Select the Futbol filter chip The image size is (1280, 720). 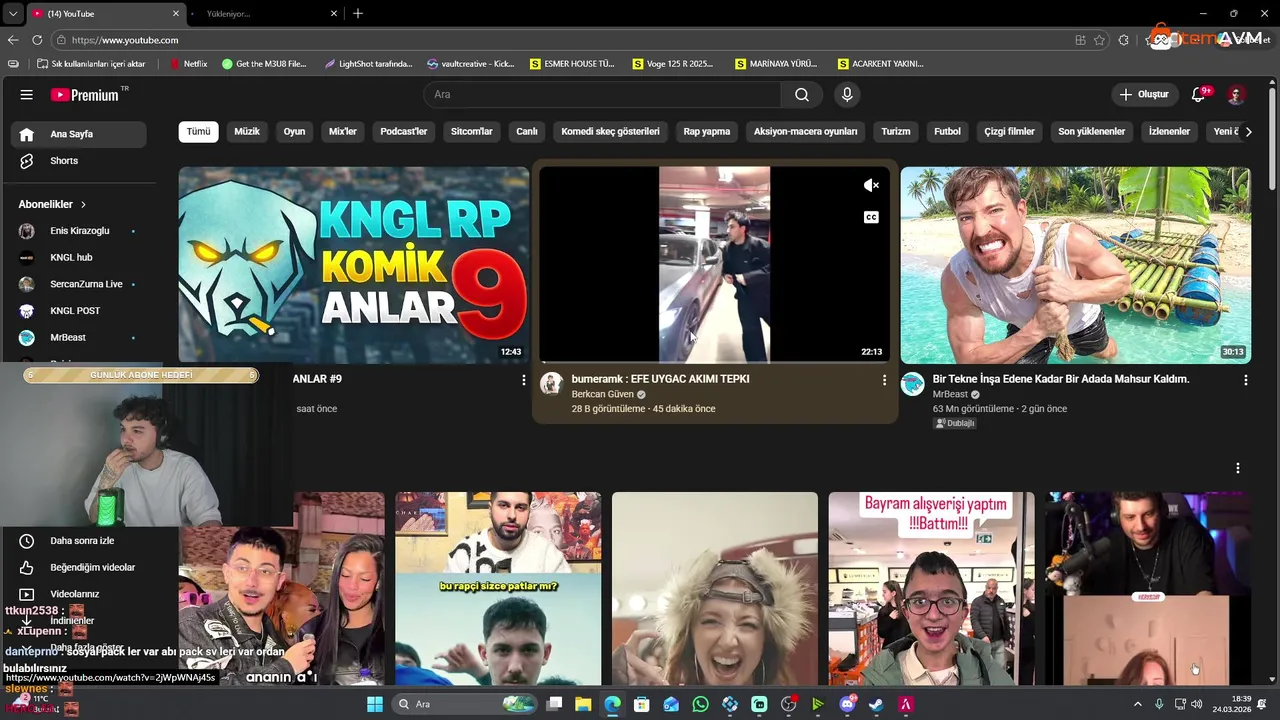point(947,132)
